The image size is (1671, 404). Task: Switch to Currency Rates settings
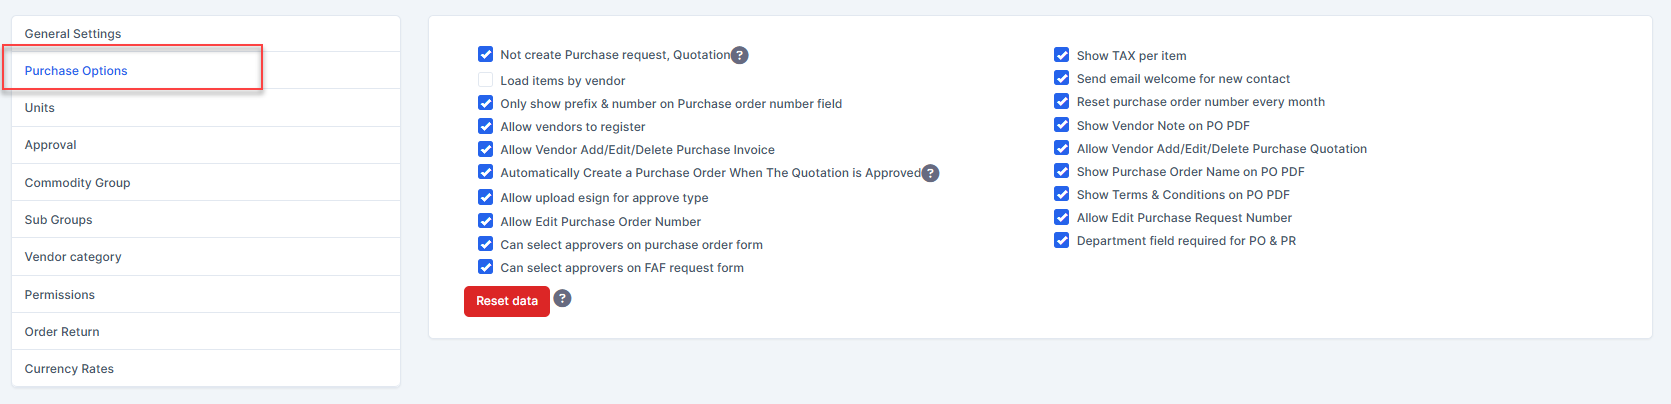tap(69, 369)
